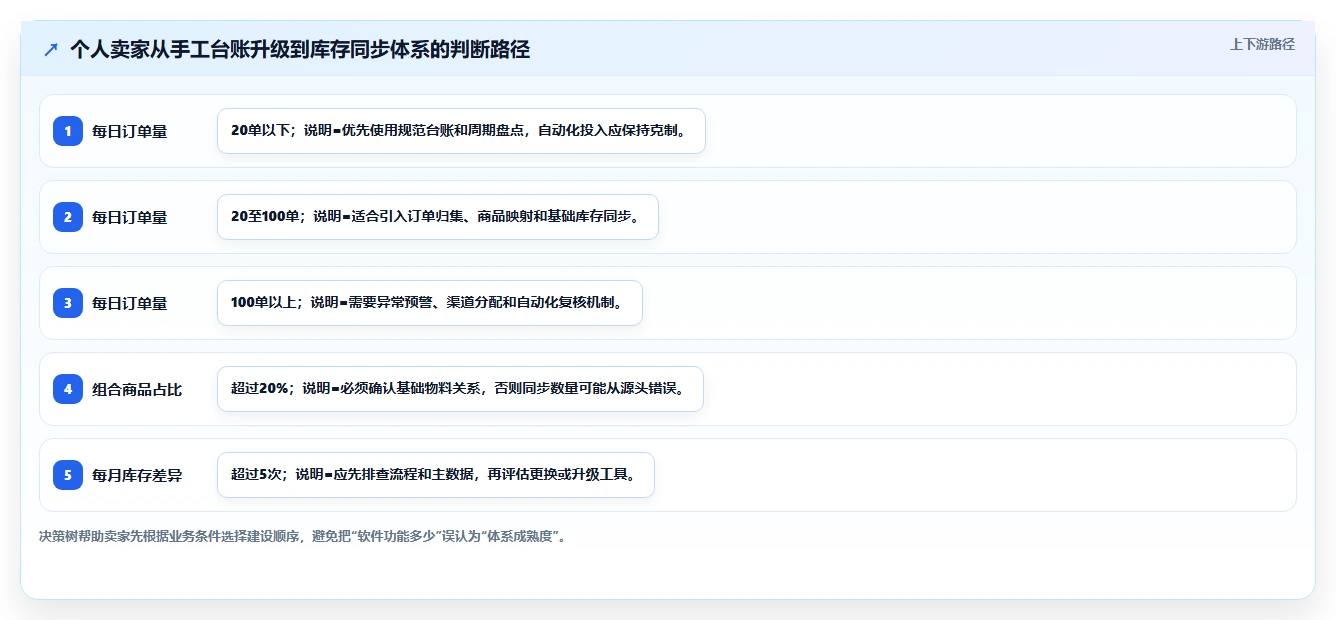
Task: Open the 超过5次 description box
Action: (436, 475)
